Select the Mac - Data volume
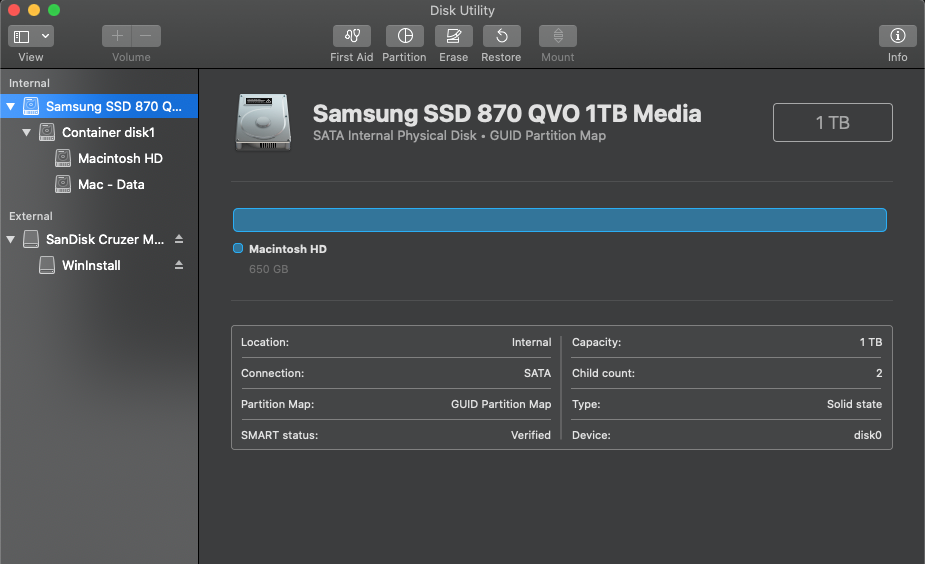 tap(99, 184)
